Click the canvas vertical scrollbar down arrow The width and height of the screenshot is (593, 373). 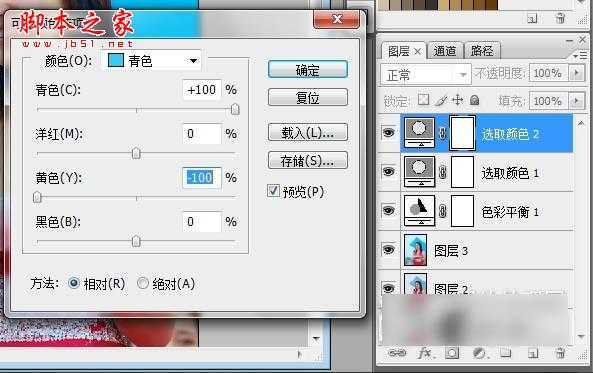pos(316,339)
